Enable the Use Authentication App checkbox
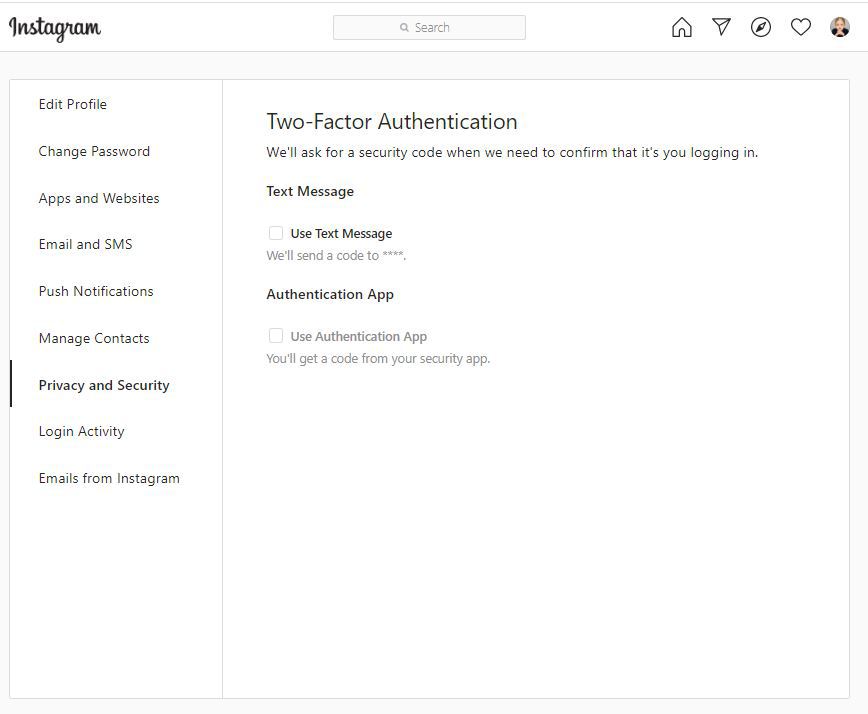 click(276, 336)
